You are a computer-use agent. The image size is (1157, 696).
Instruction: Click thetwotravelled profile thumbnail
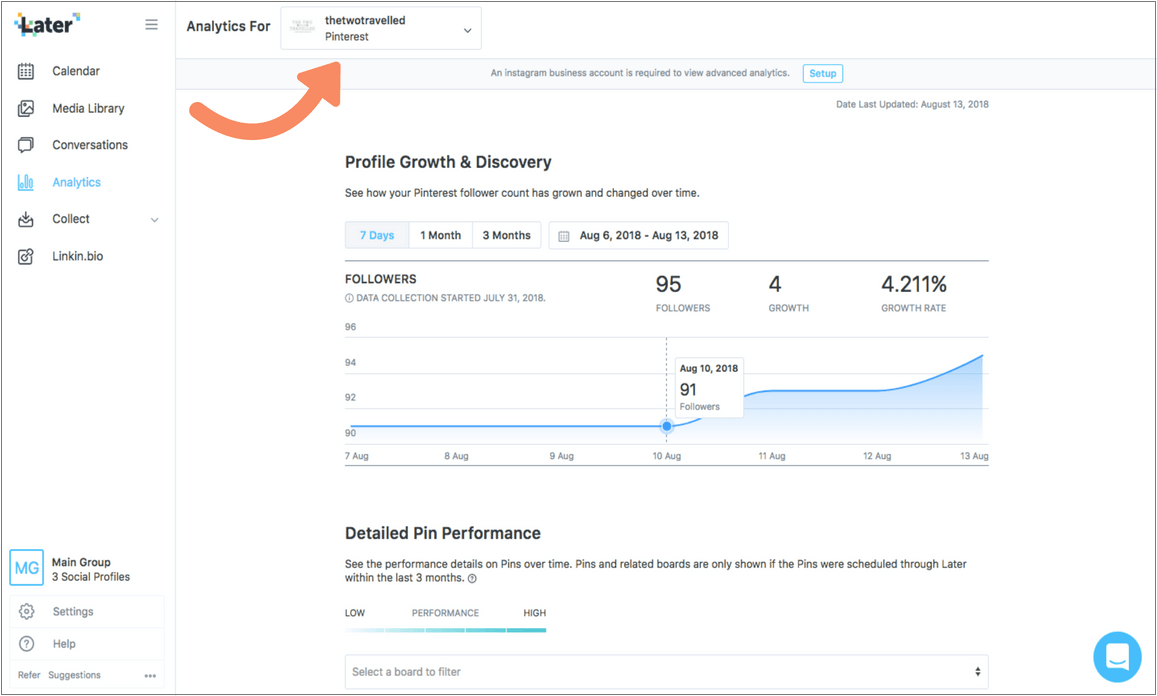pos(303,28)
